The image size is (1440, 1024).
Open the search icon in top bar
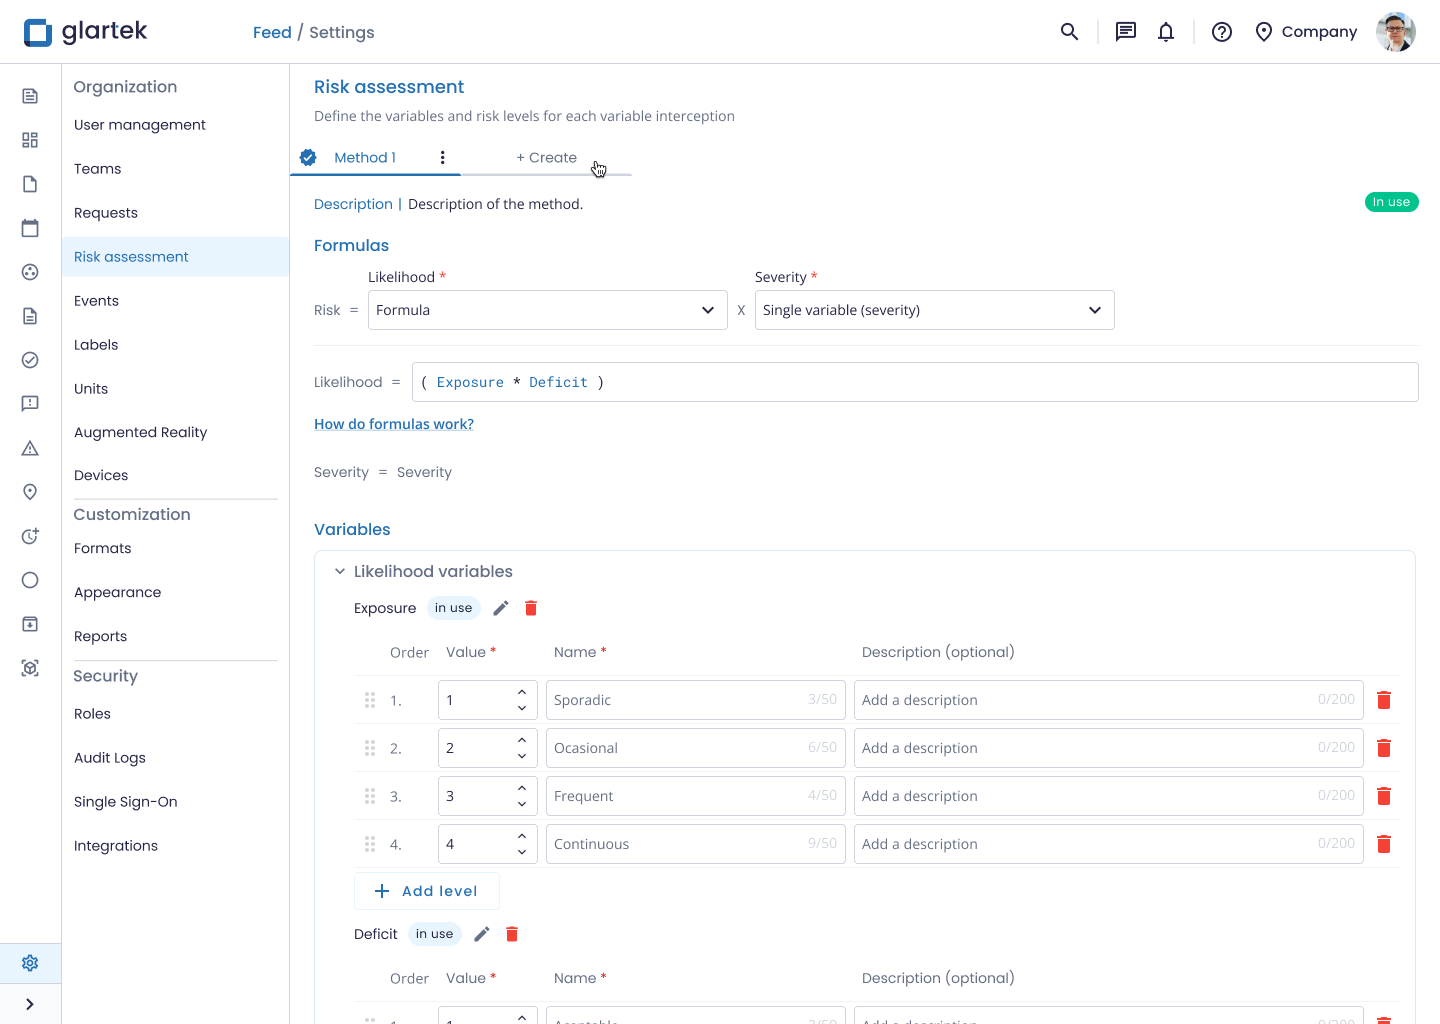click(1069, 32)
